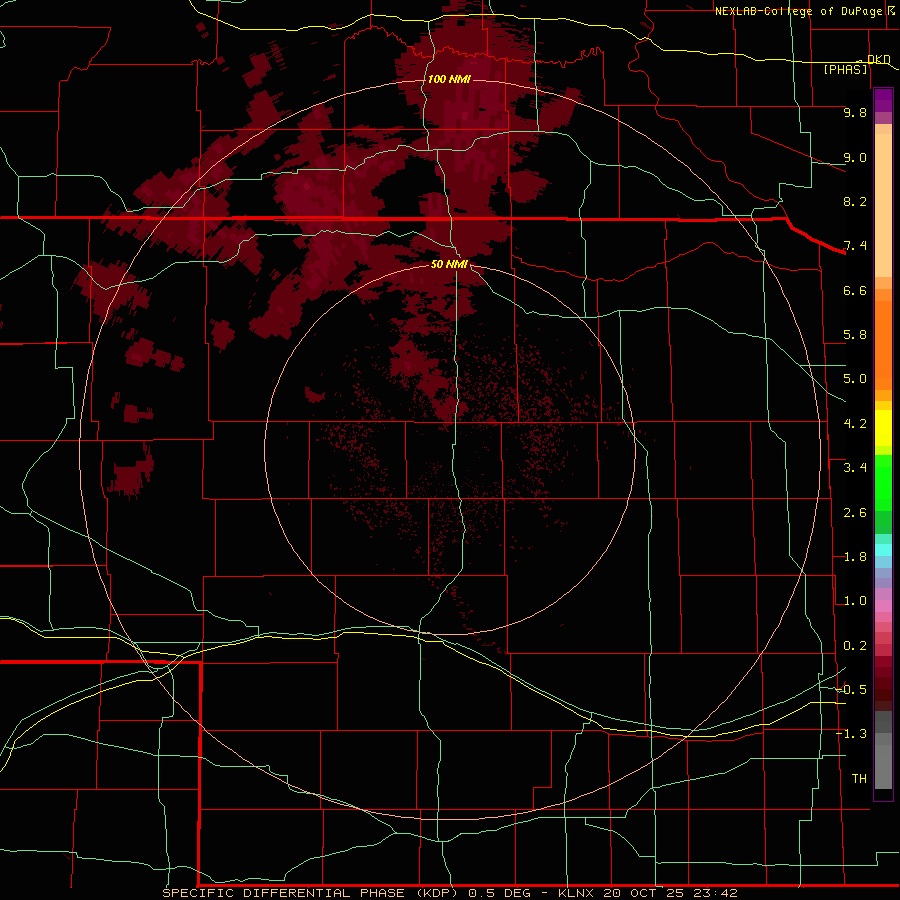Click the TH threshold label on scale
Image resolution: width=900 pixels, height=900 pixels.
[859, 779]
